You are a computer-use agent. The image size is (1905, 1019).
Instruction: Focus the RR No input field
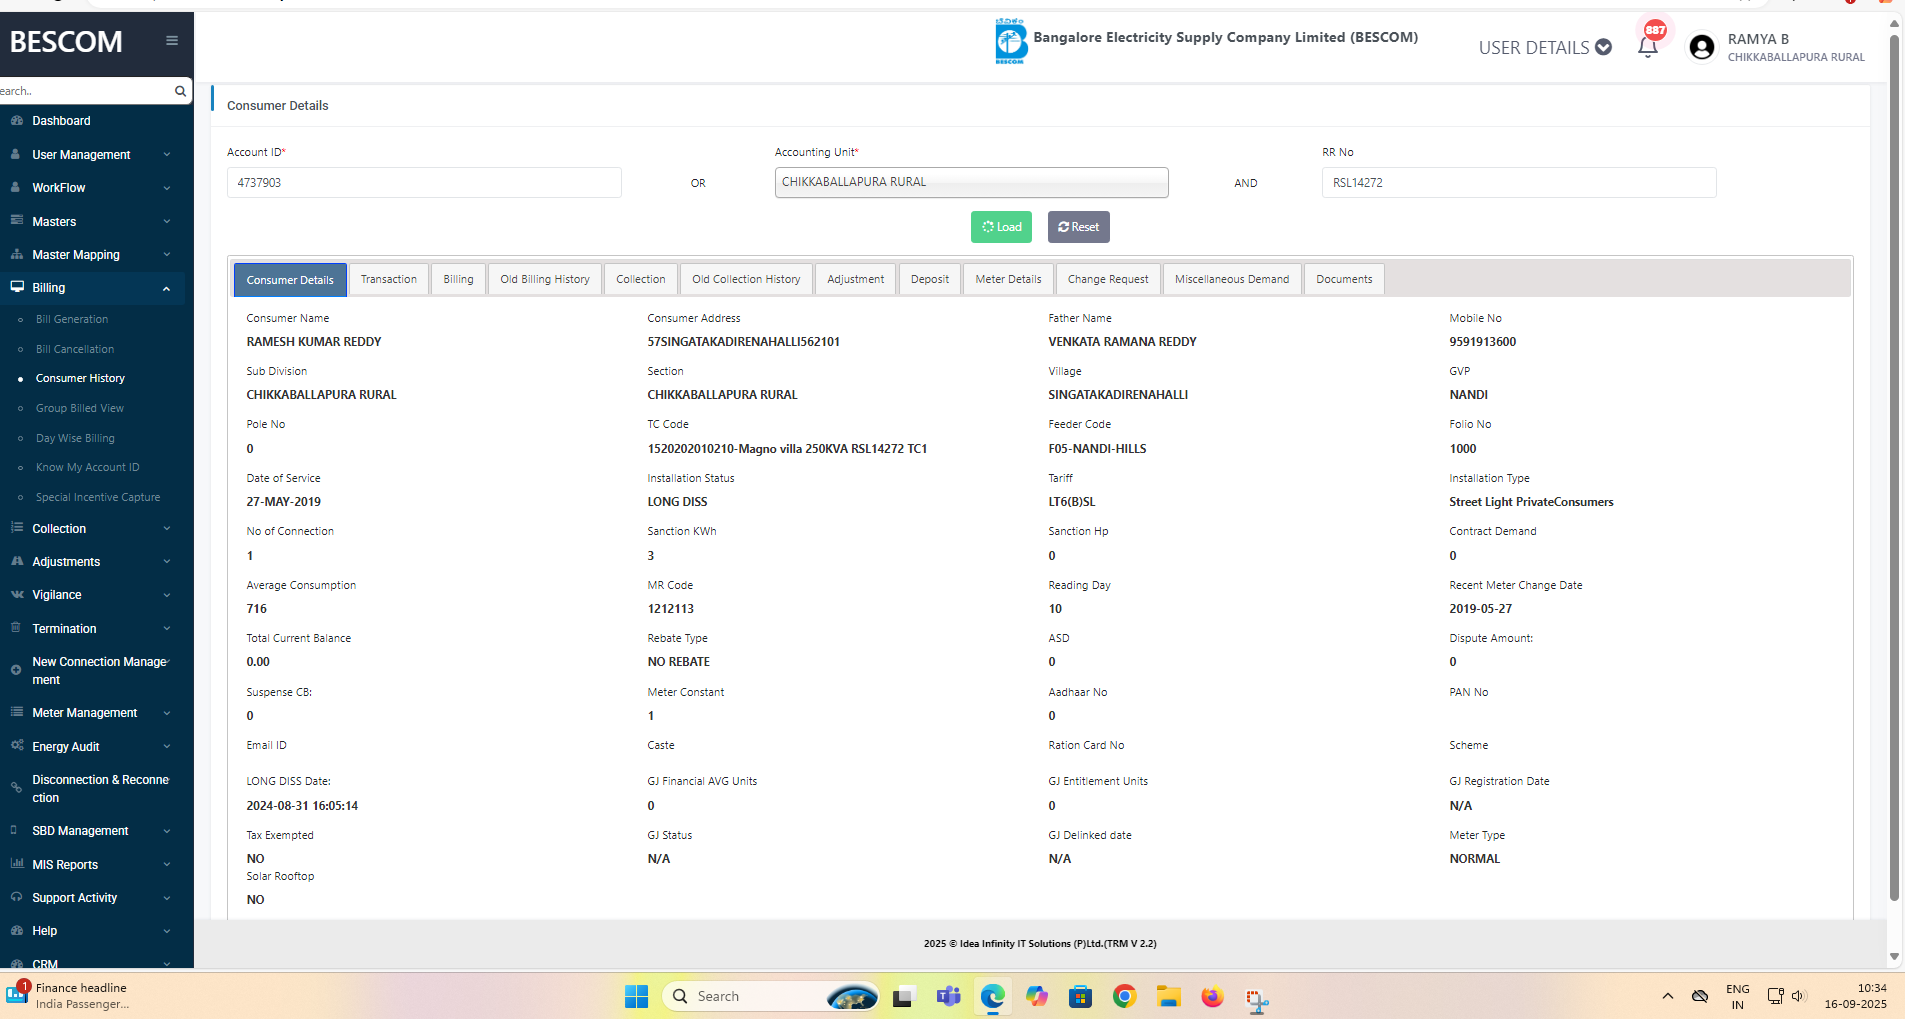[1519, 182]
